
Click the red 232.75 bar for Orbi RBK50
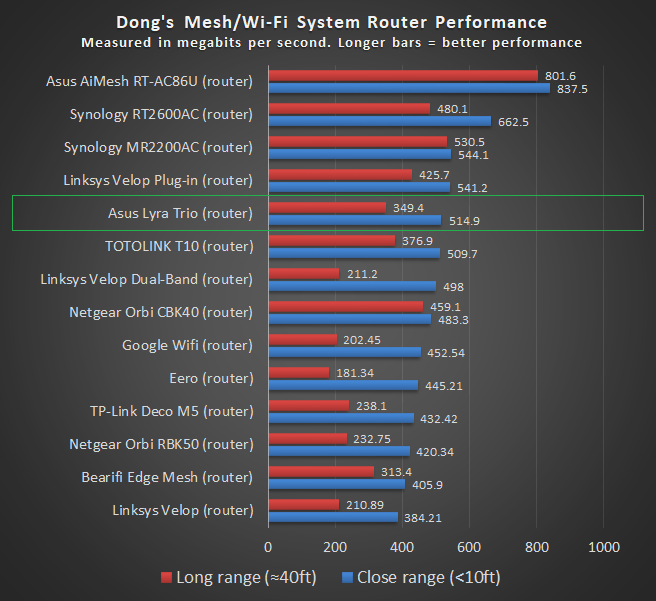coord(308,439)
